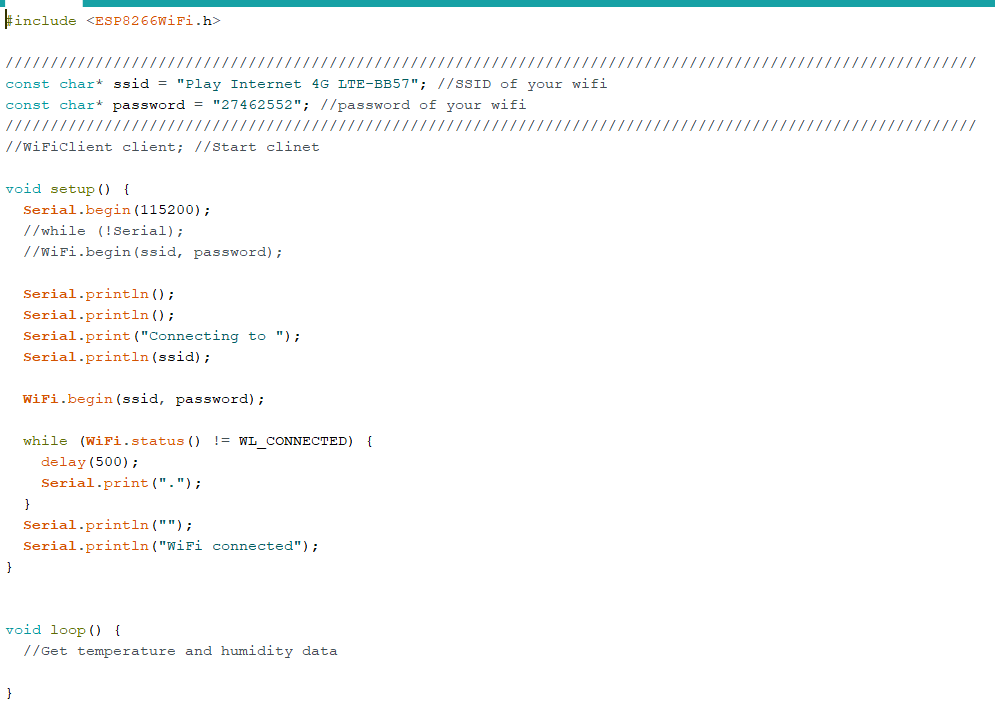Click the "Play Internet 4G LTE-BB57" string

298,84
